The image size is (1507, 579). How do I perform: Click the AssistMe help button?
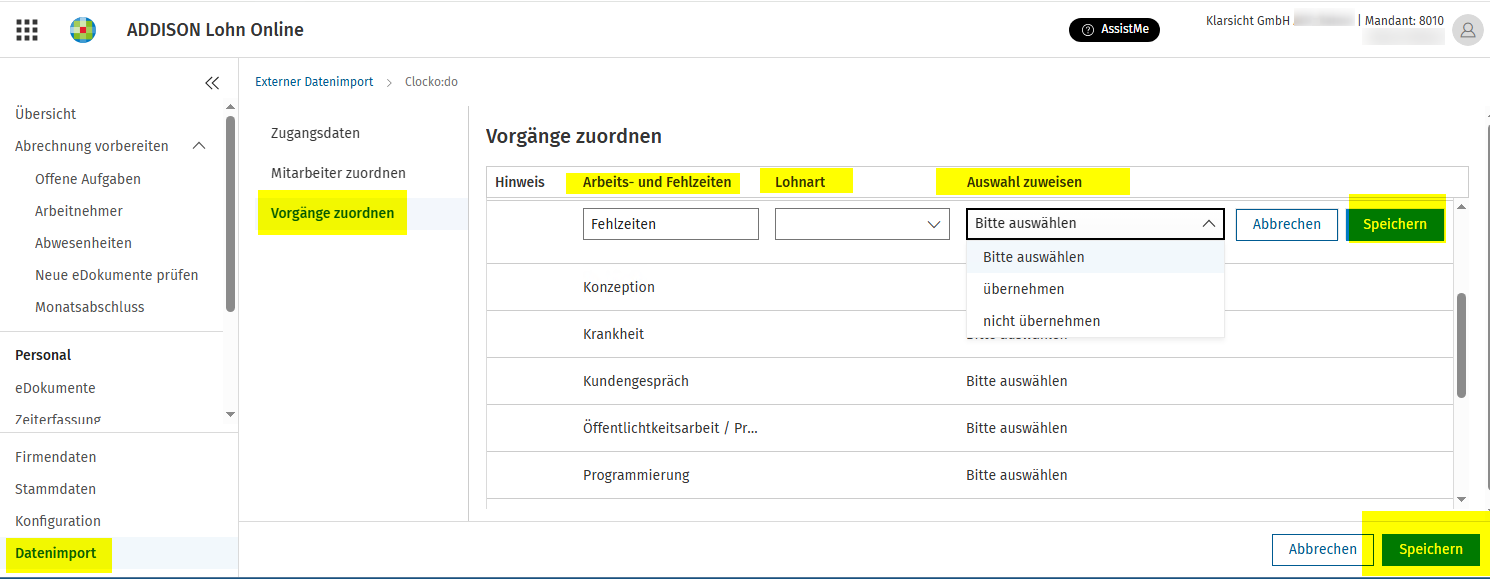[x=1114, y=30]
